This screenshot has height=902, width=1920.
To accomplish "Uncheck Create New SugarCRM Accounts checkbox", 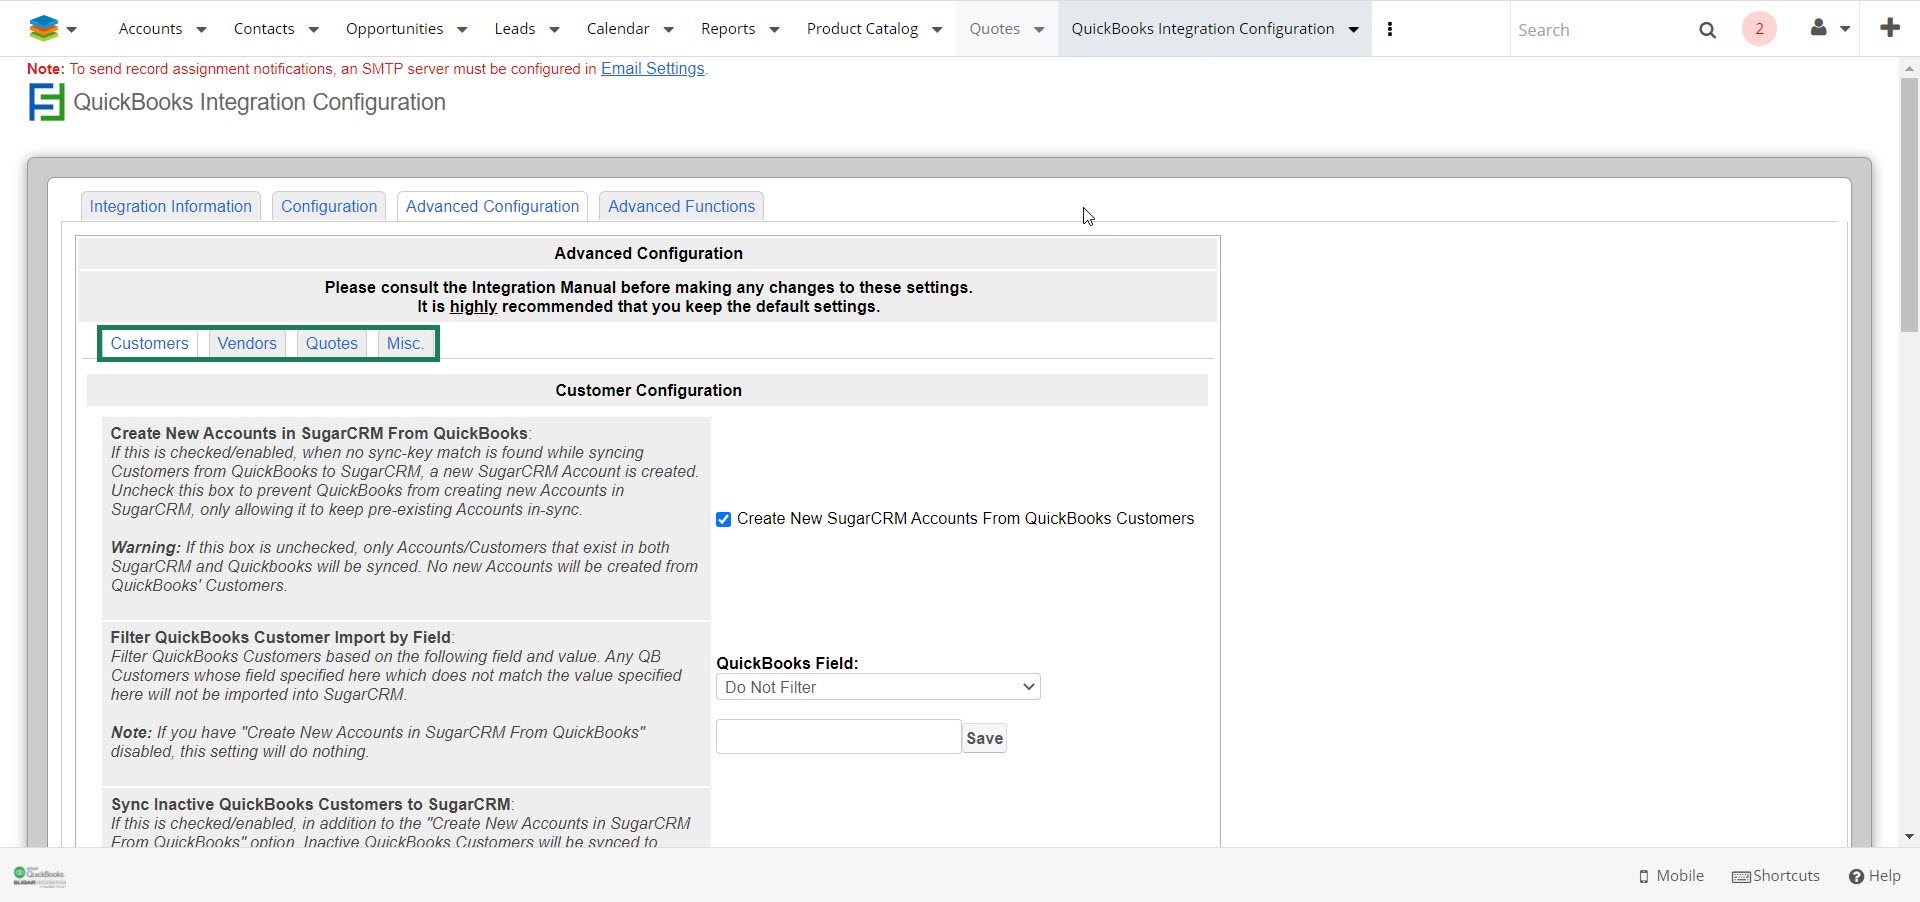I will [723, 519].
